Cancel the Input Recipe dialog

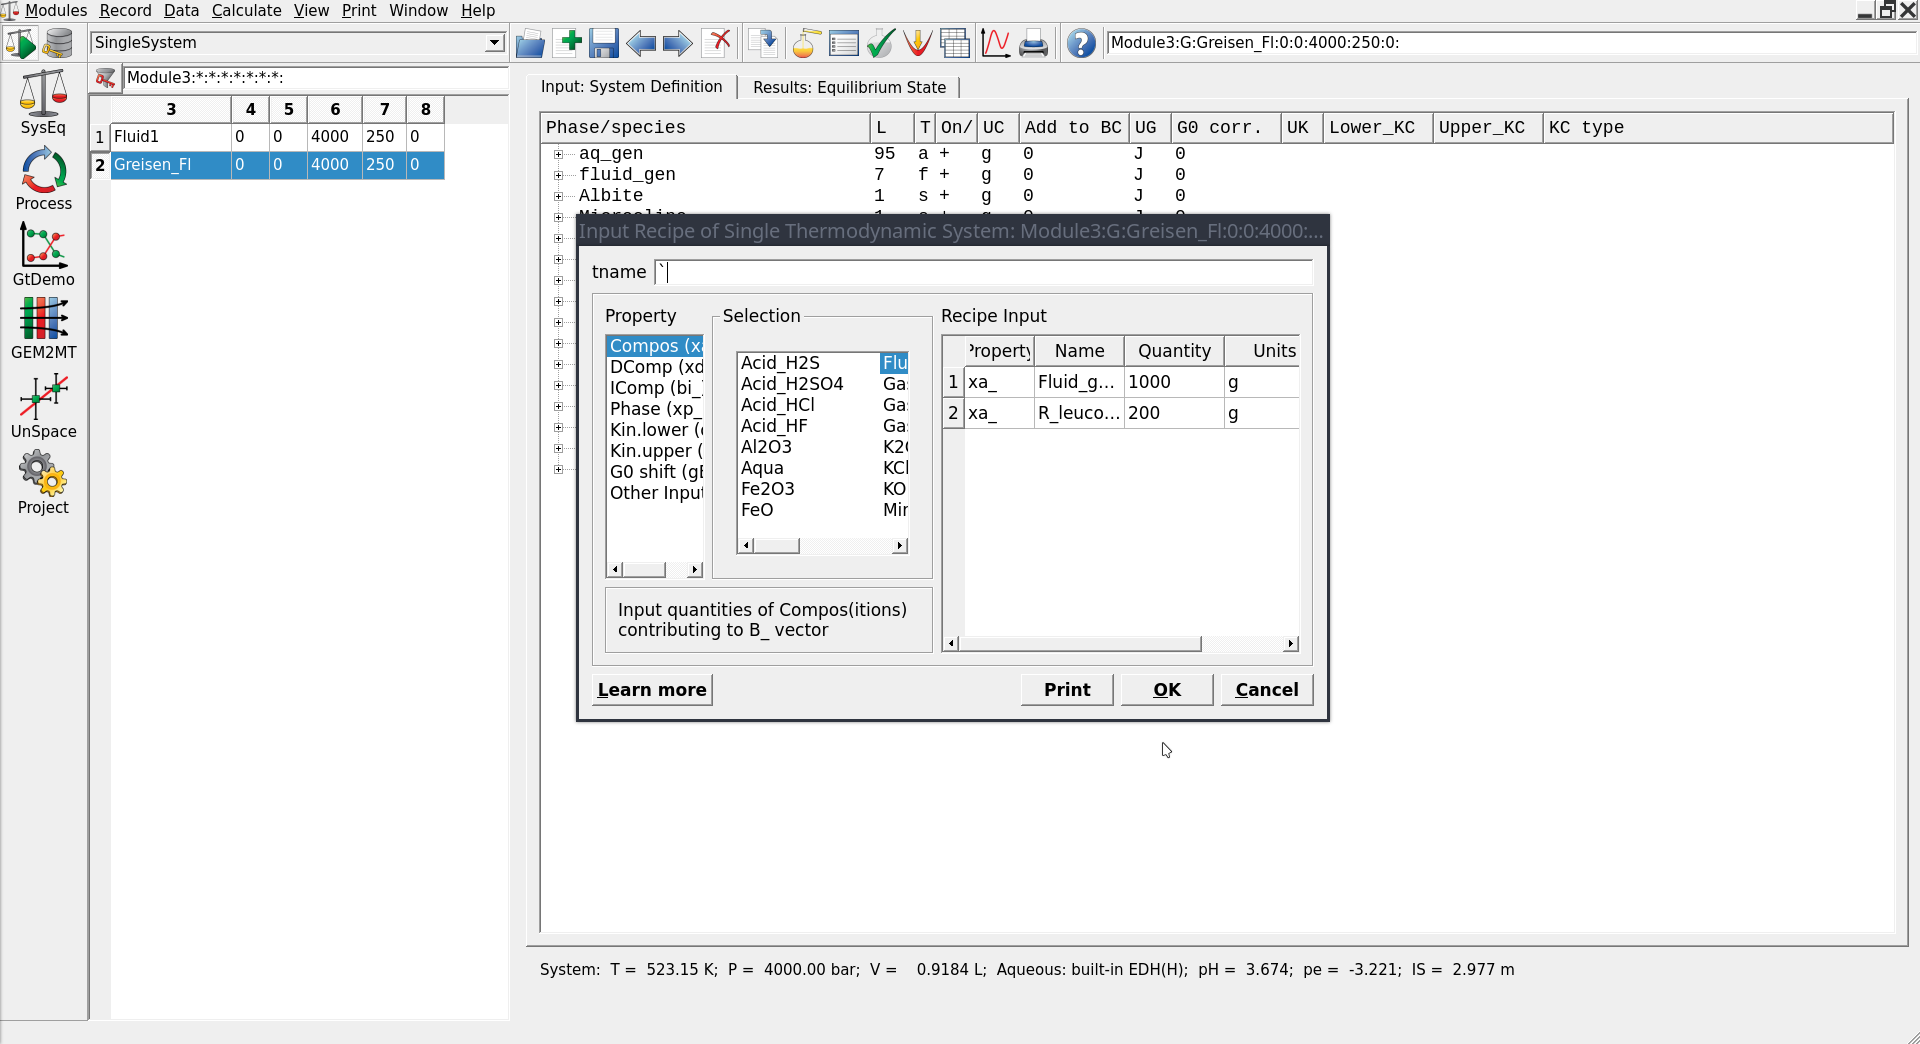[x=1267, y=690]
